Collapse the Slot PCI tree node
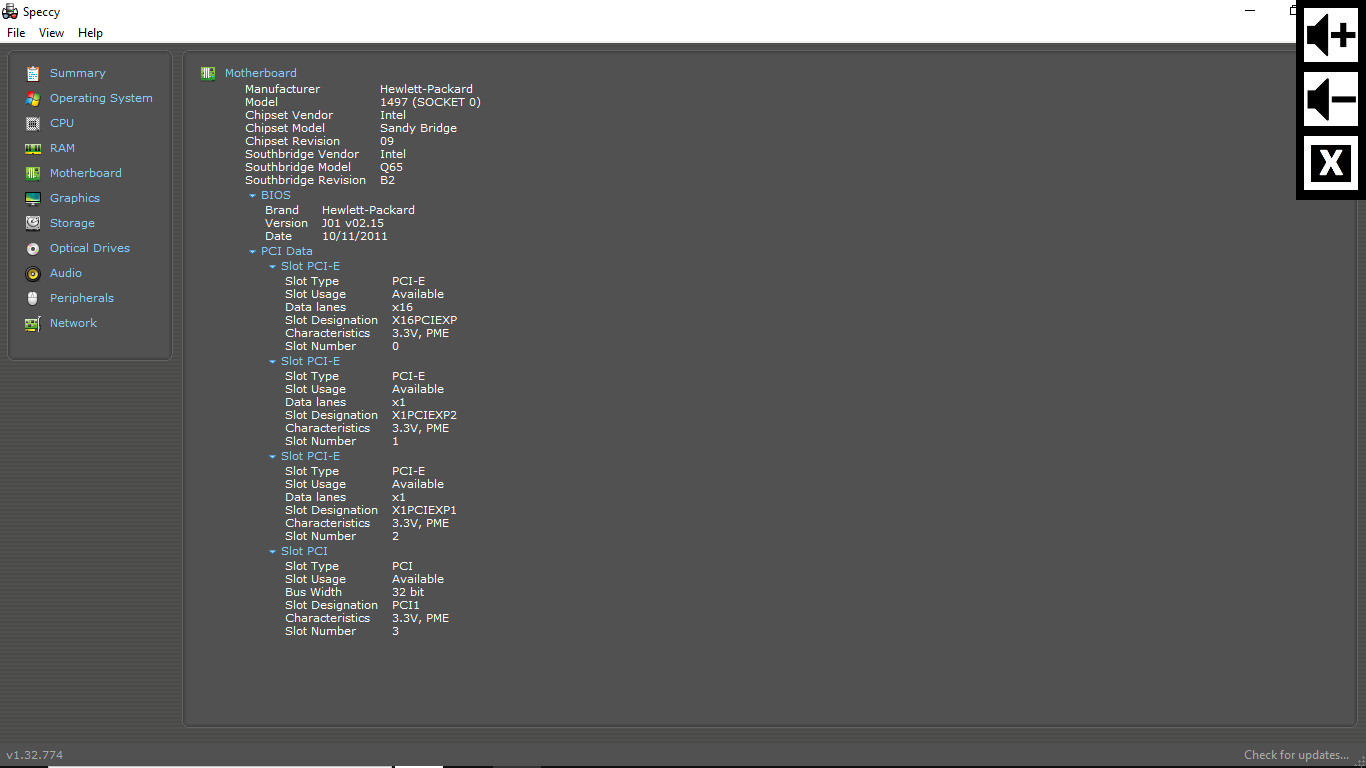Screen dimensions: 1366x768 273,552
